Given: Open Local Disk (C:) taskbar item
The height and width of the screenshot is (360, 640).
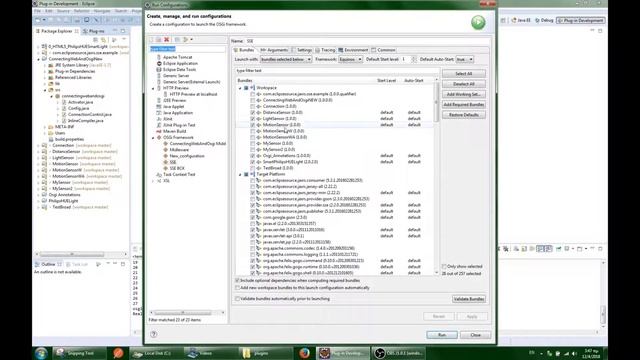Looking at the screenshot, I should pos(155,353).
